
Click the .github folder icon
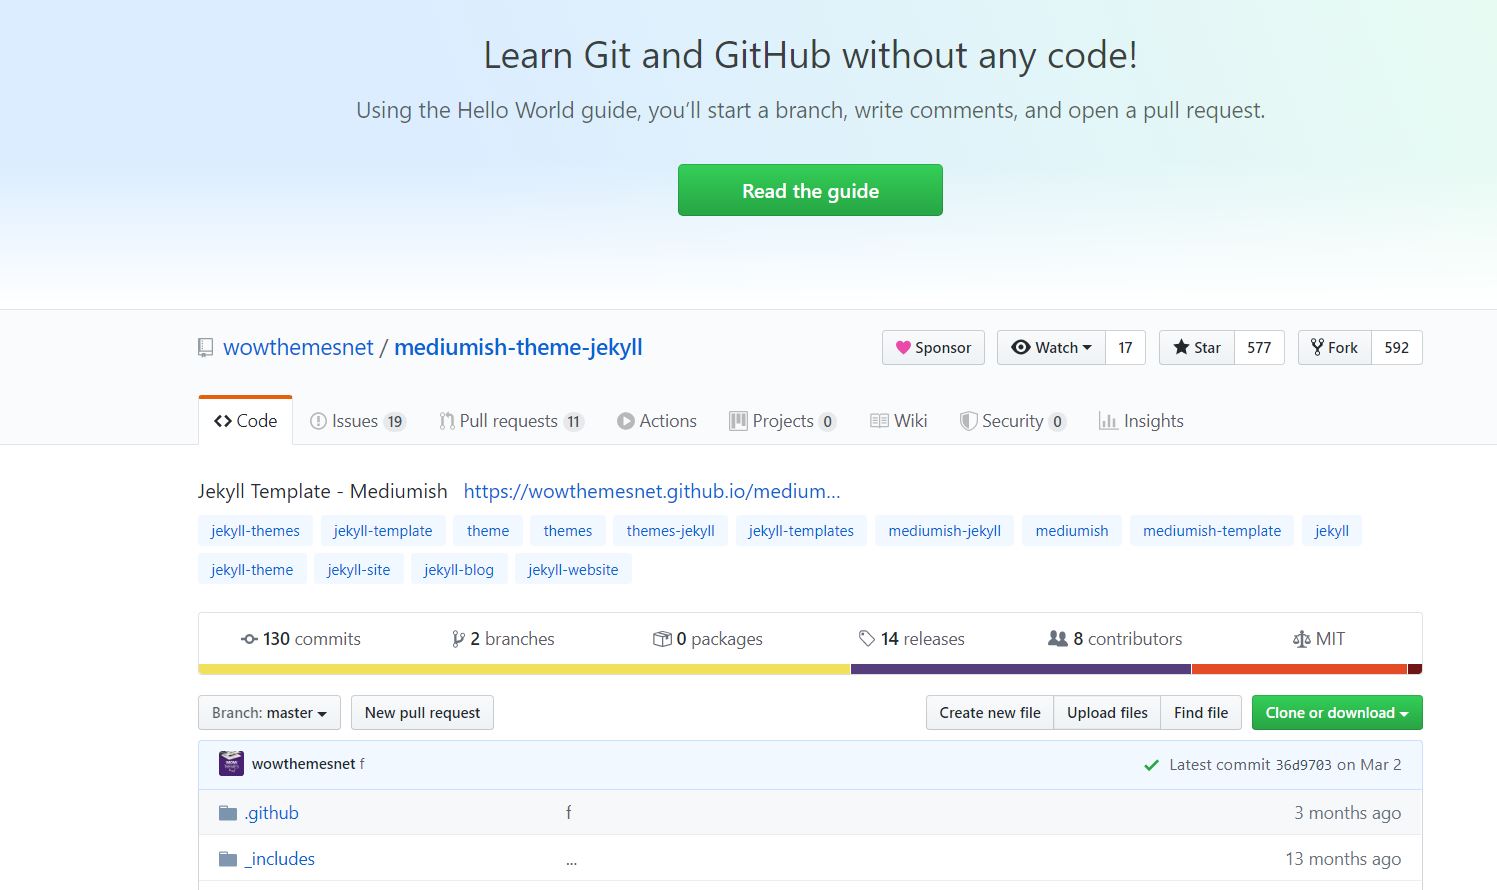228,813
